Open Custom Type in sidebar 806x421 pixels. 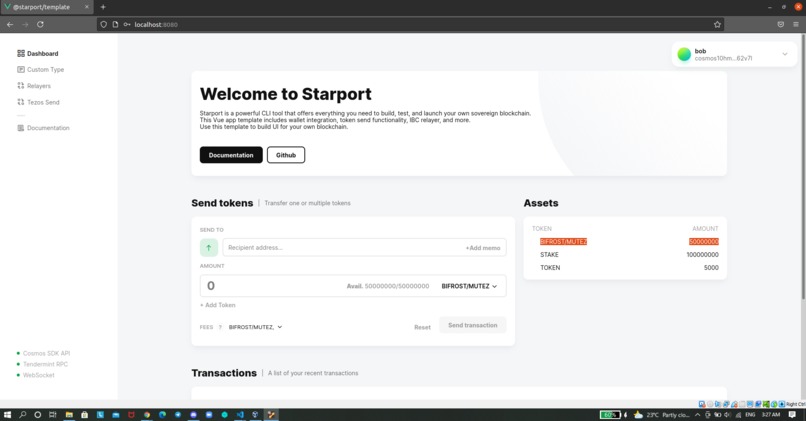tap(41, 69)
